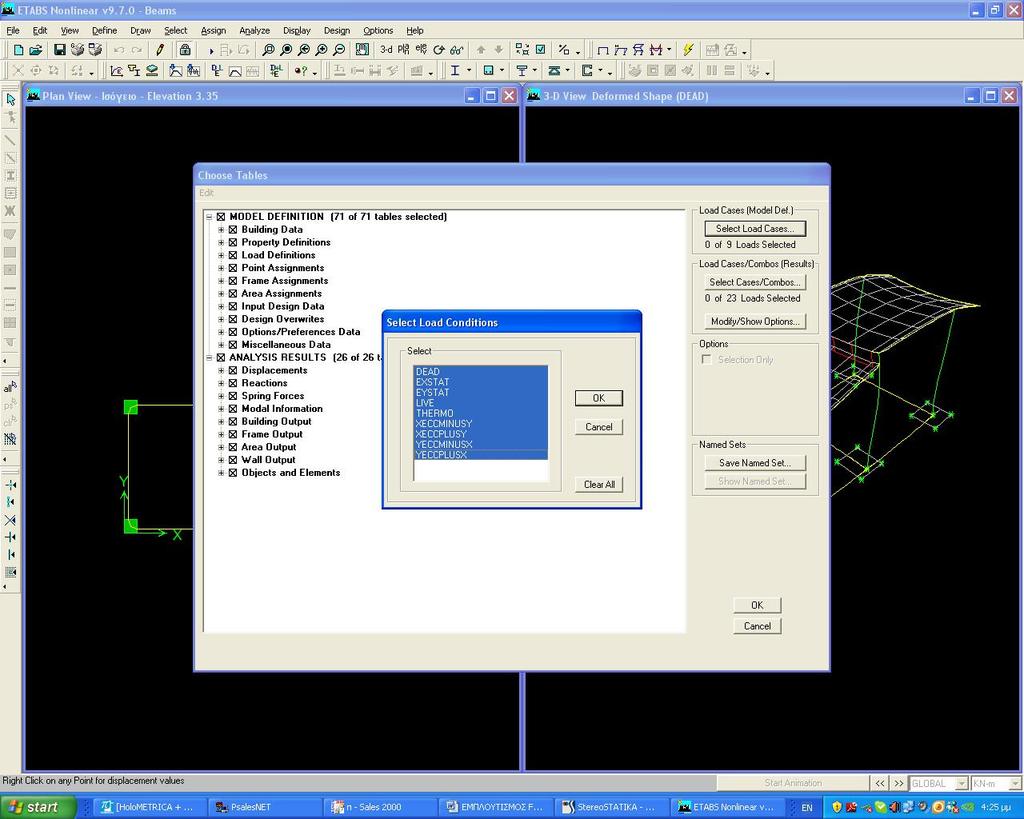The image size is (1024, 819).
Task: Expand the Frame Assignments tree node
Action: 221,281
